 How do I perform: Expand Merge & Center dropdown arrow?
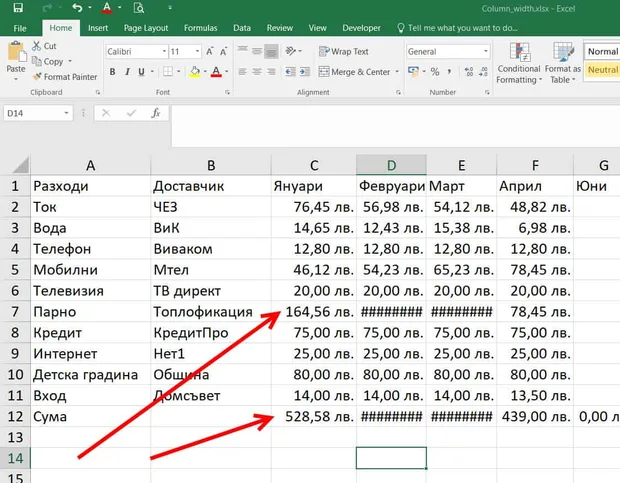coord(397,72)
